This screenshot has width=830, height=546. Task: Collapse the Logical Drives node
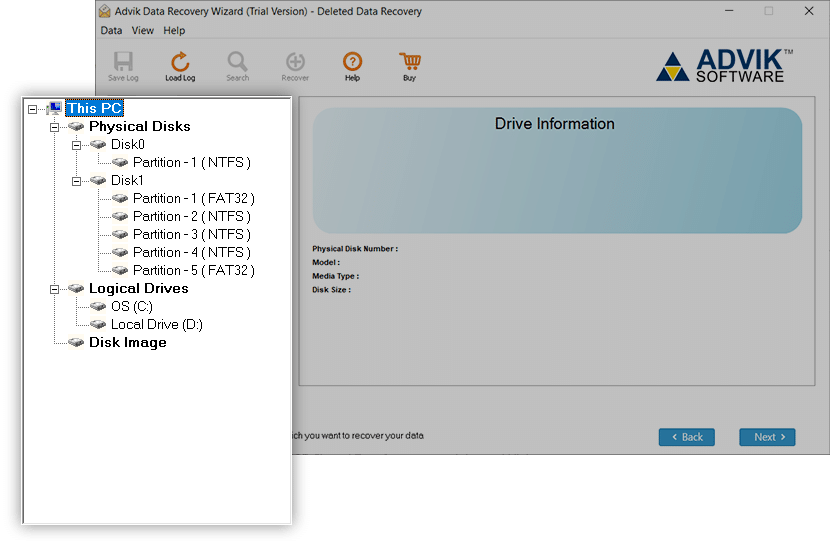(54, 289)
